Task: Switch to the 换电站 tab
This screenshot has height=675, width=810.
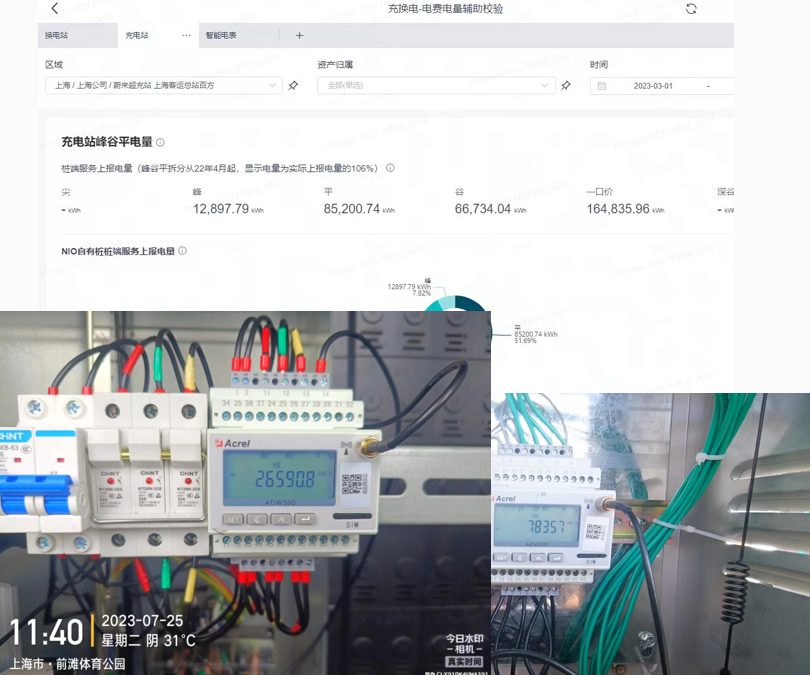Action: point(77,35)
